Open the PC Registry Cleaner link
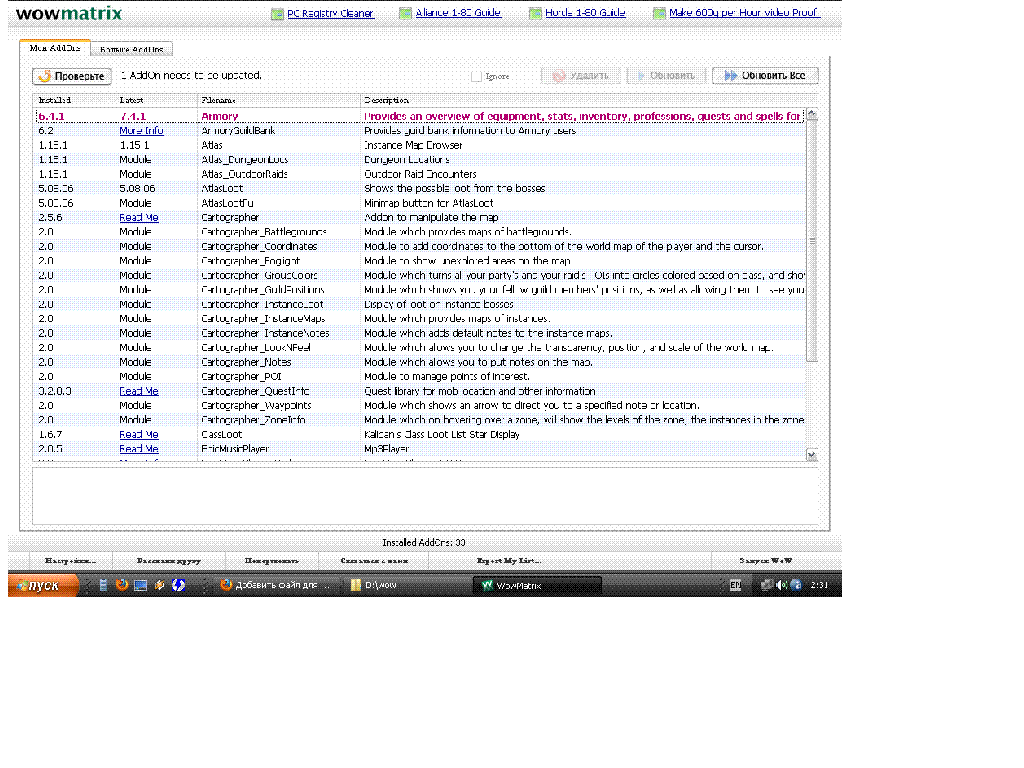This screenshot has width=1024, height=768. coord(330,13)
